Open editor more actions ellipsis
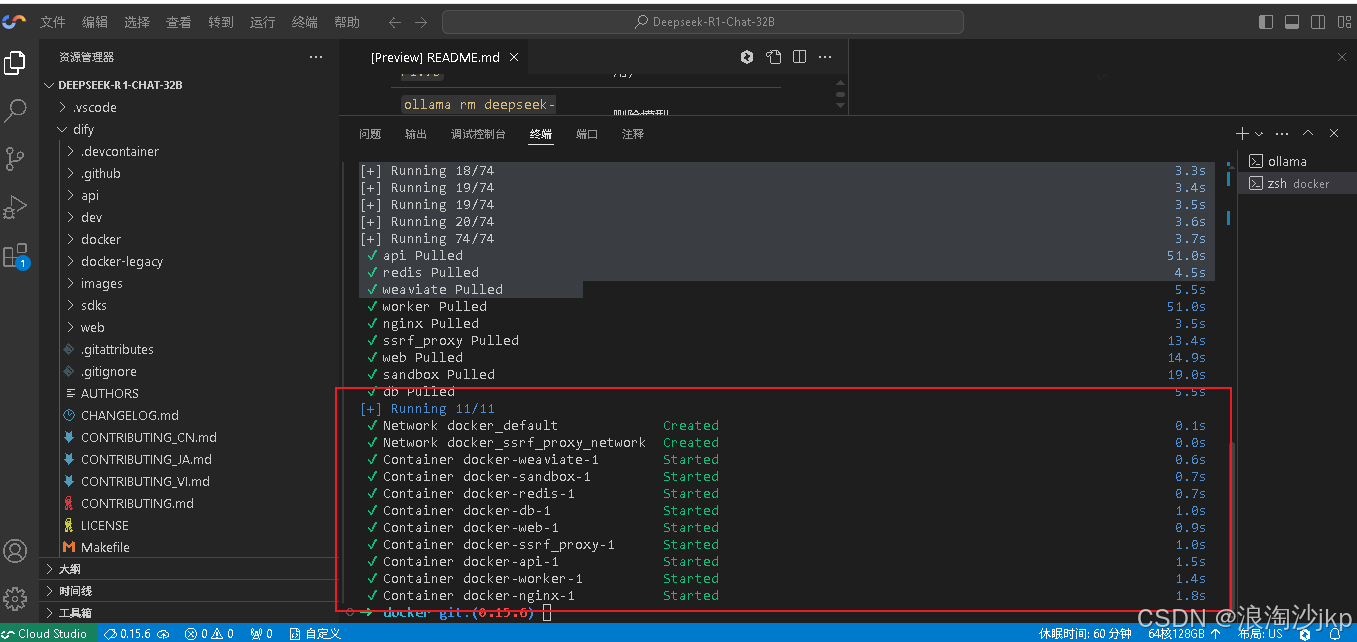Image resolution: width=1357 pixels, height=642 pixels. (825, 57)
